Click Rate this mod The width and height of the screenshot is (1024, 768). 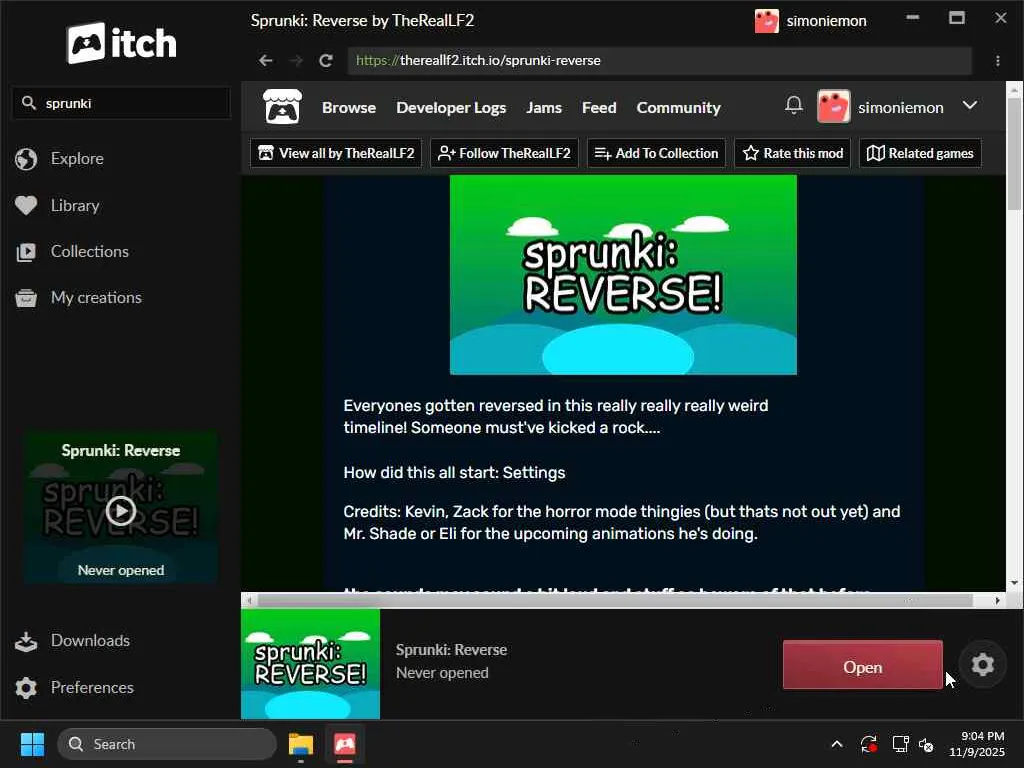click(x=793, y=153)
